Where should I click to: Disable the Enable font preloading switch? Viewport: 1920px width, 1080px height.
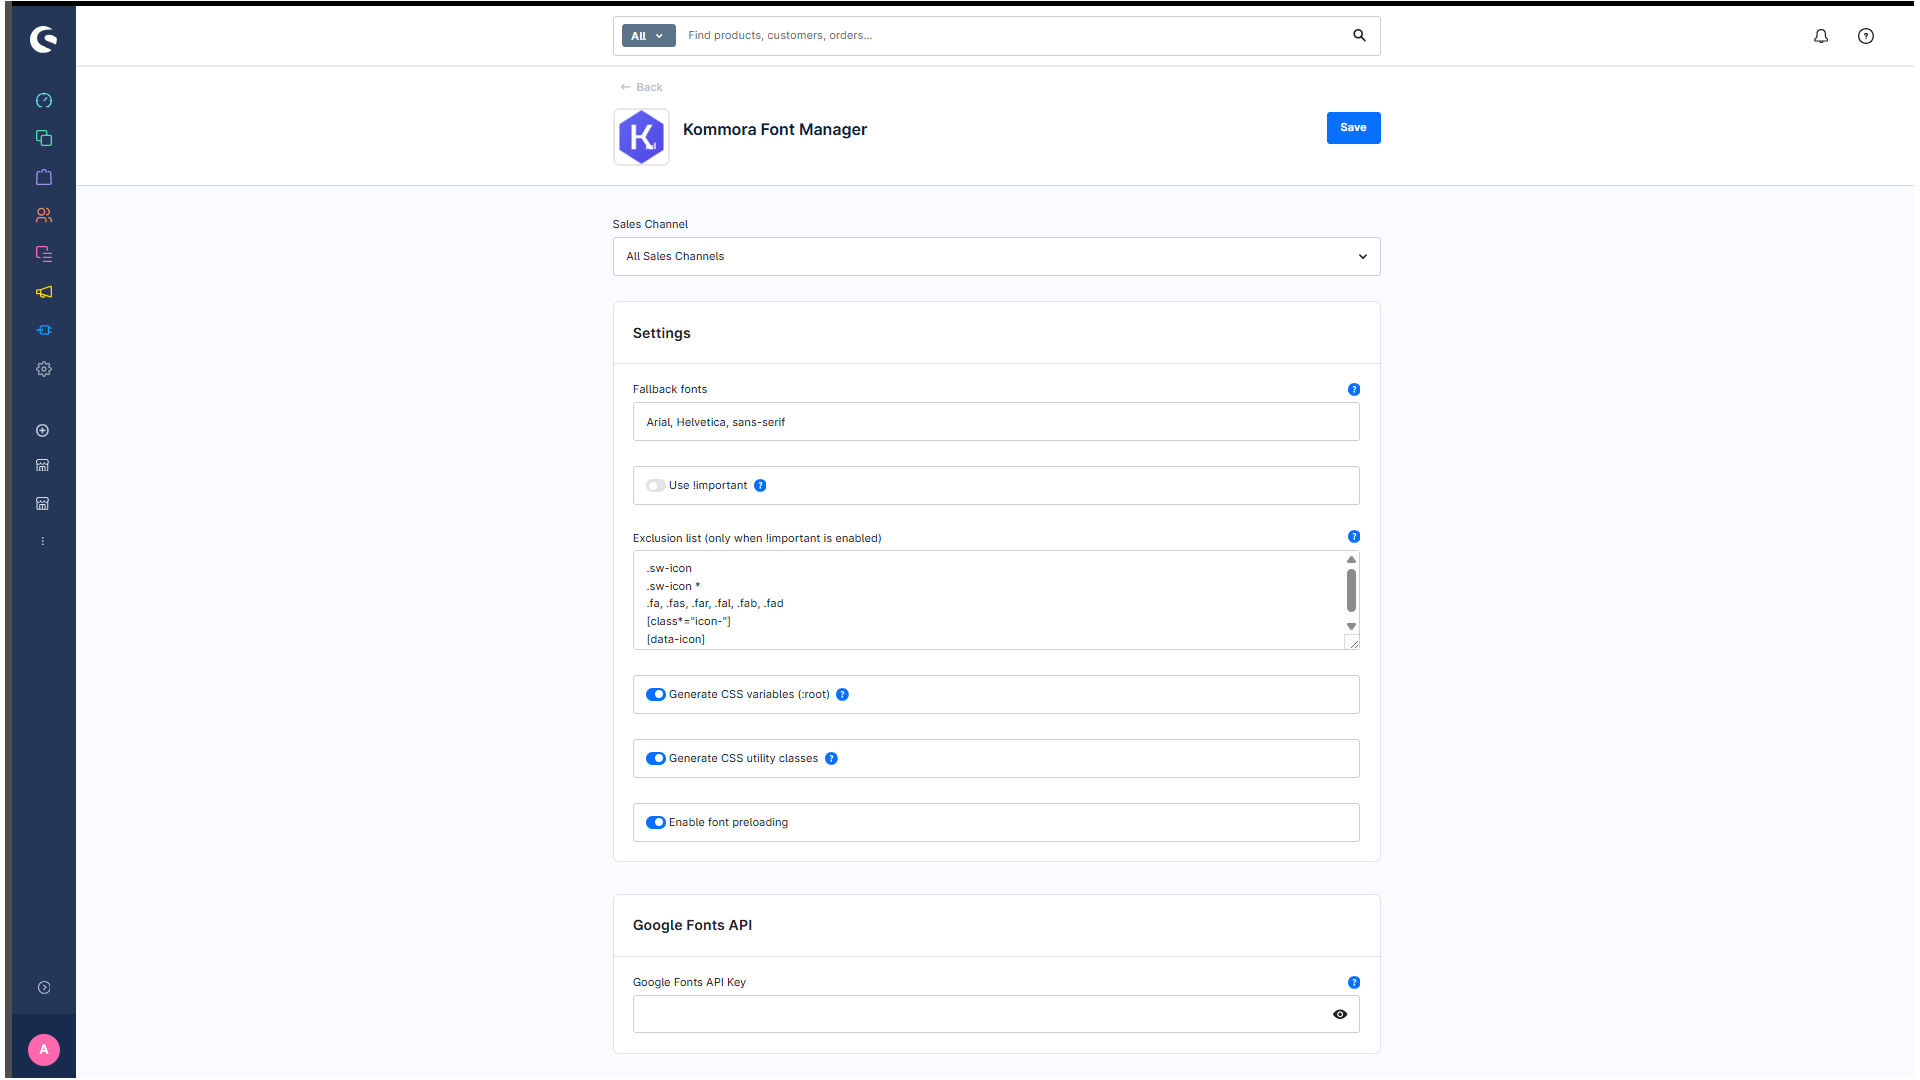(x=656, y=823)
